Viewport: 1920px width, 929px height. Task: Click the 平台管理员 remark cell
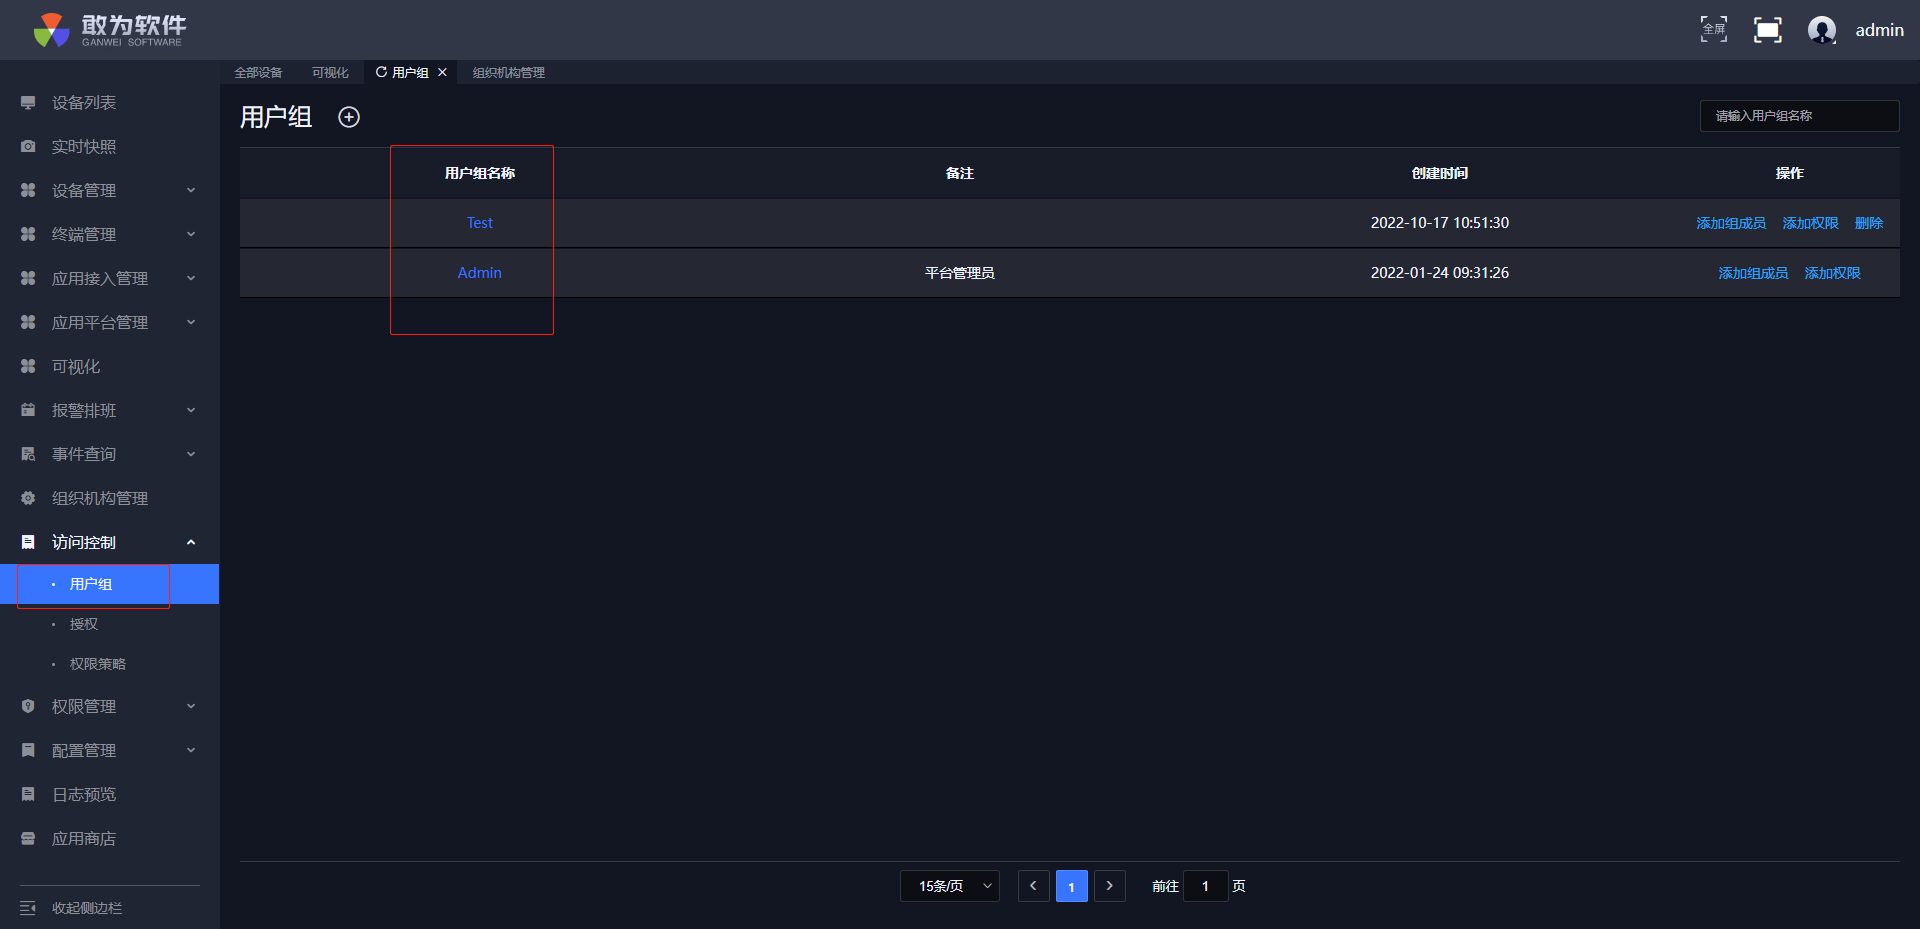960,273
